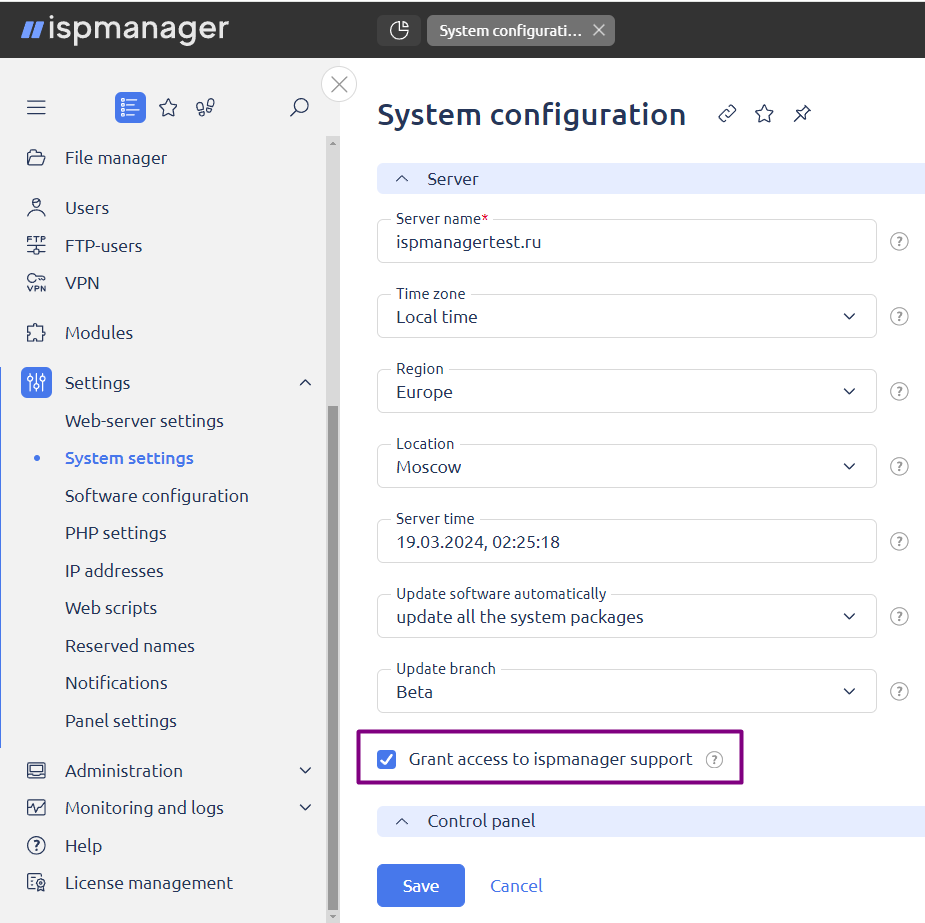Show help for Grant access option
The image size is (925, 923).
[x=714, y=759]
